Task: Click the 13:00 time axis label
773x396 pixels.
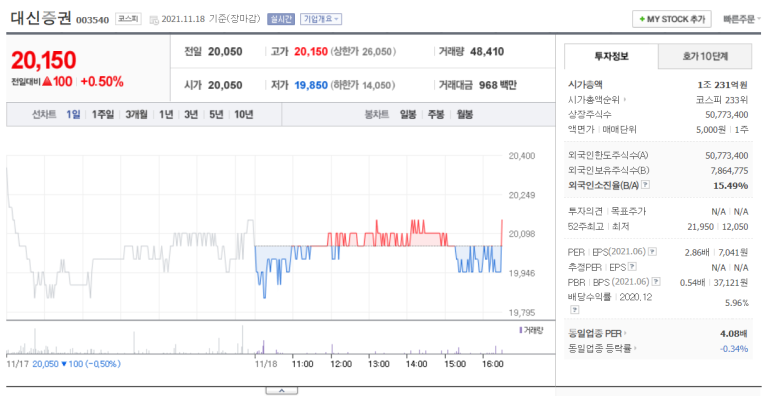Action: tap(378, 364)
